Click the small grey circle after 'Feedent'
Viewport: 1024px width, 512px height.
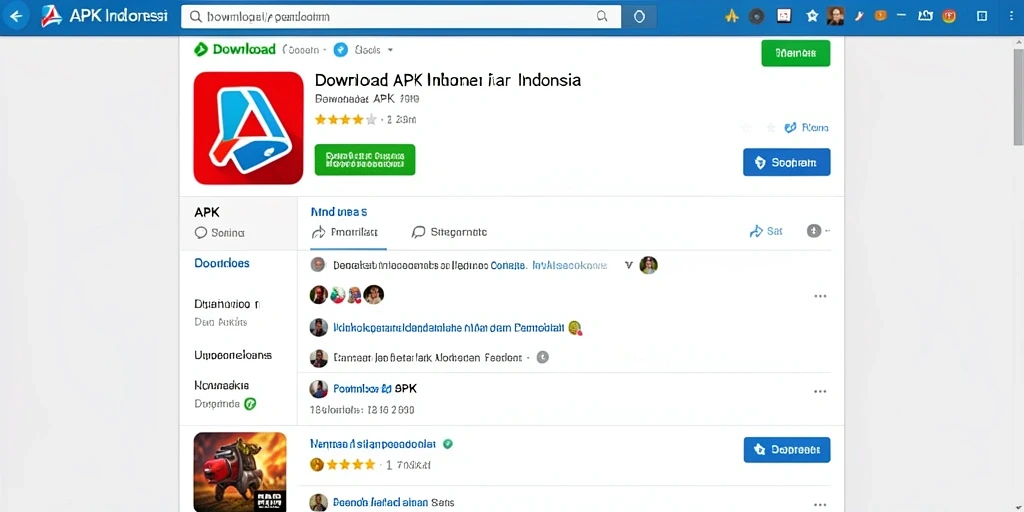tap(542, 357)
